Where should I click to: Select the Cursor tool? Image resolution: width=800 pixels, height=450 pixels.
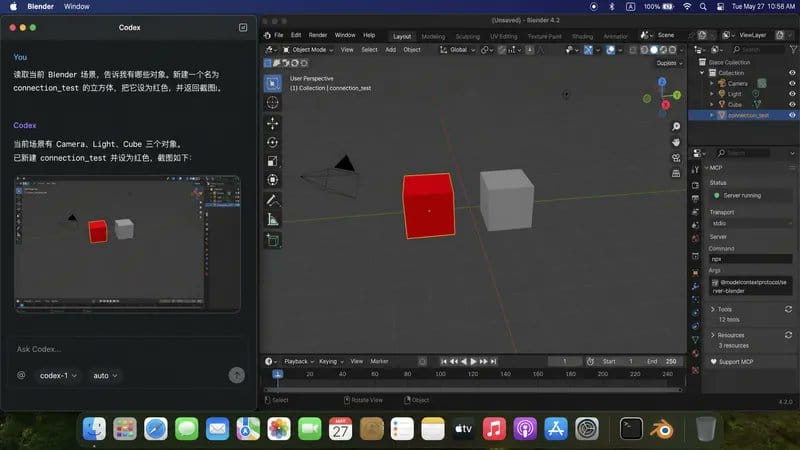[272, 103]
